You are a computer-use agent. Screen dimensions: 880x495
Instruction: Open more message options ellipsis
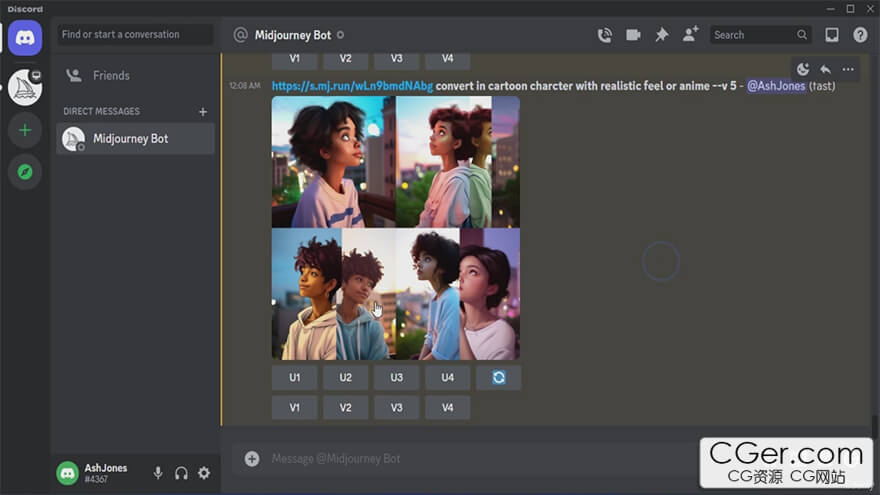click(x=848, y=69)
